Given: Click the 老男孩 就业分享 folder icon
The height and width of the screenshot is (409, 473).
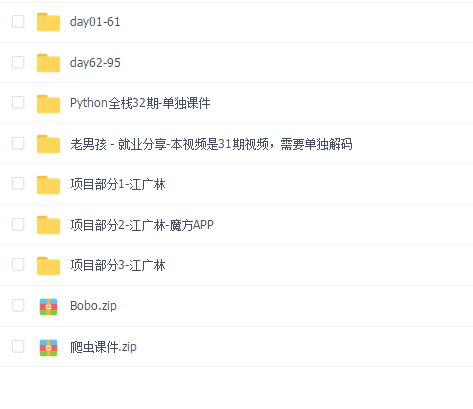Looking at the screenshot, I should (x=48, y=144).
